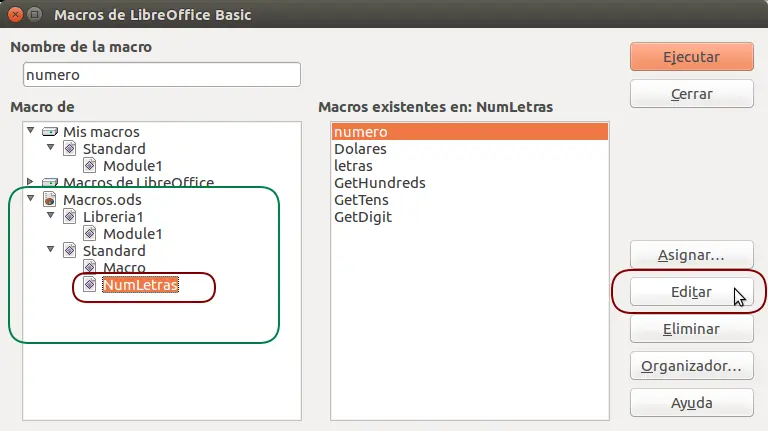Click the NumLetras module icon
768x431 pixels.
point(90,285)
